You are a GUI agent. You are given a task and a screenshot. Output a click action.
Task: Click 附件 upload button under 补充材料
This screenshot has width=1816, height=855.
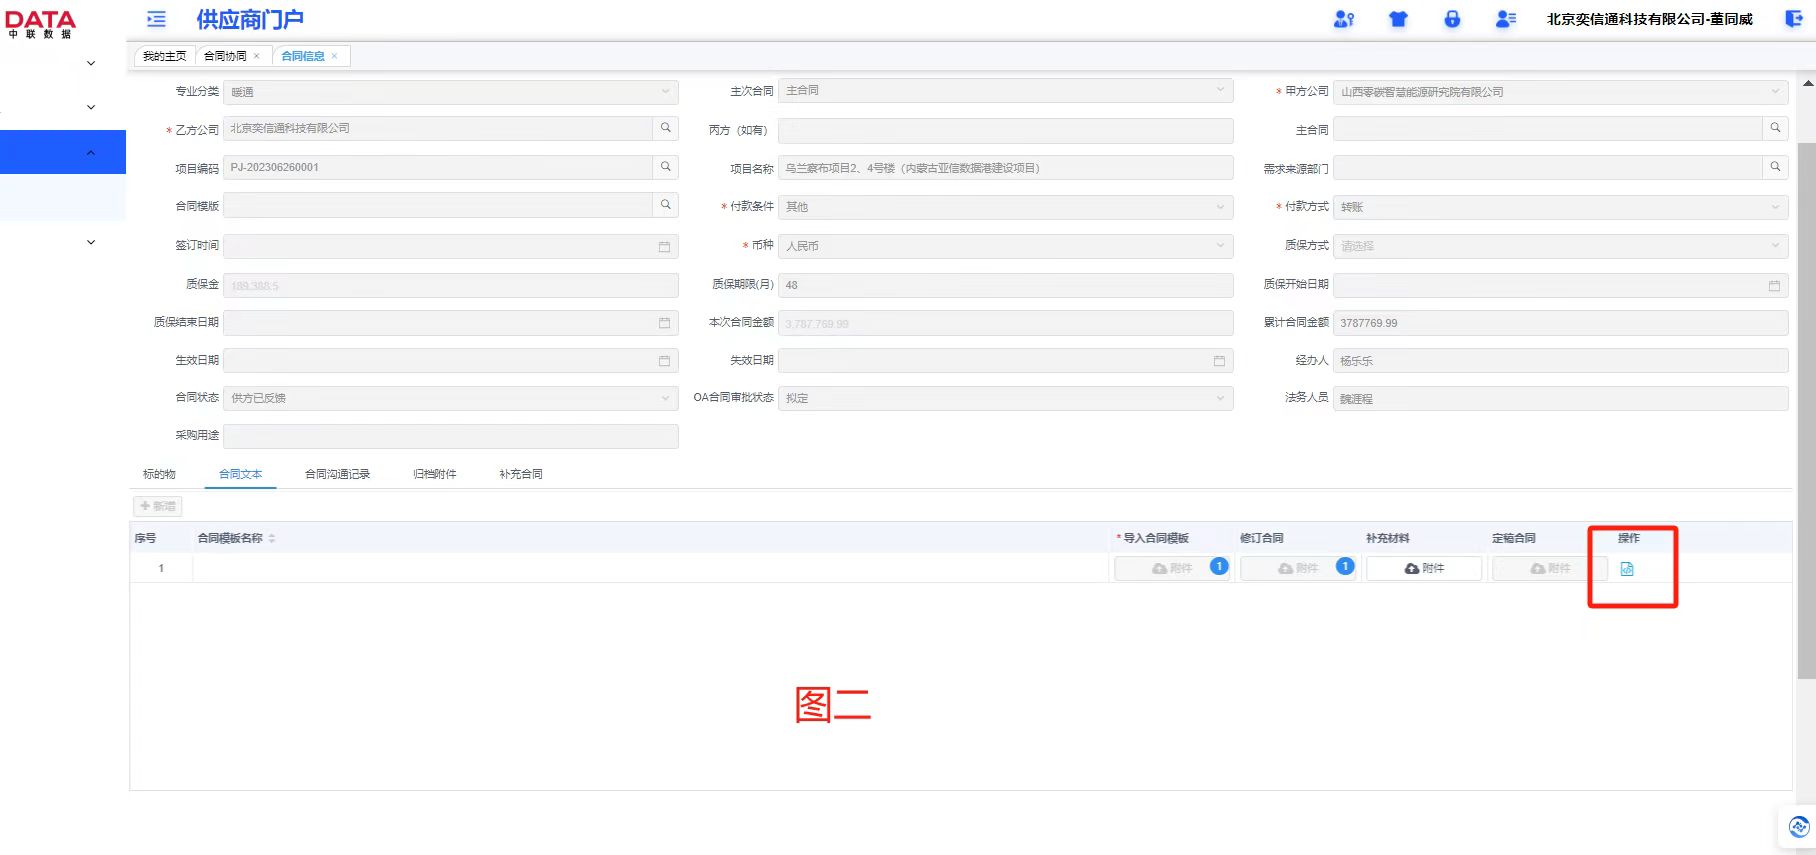pos(1424,568)
